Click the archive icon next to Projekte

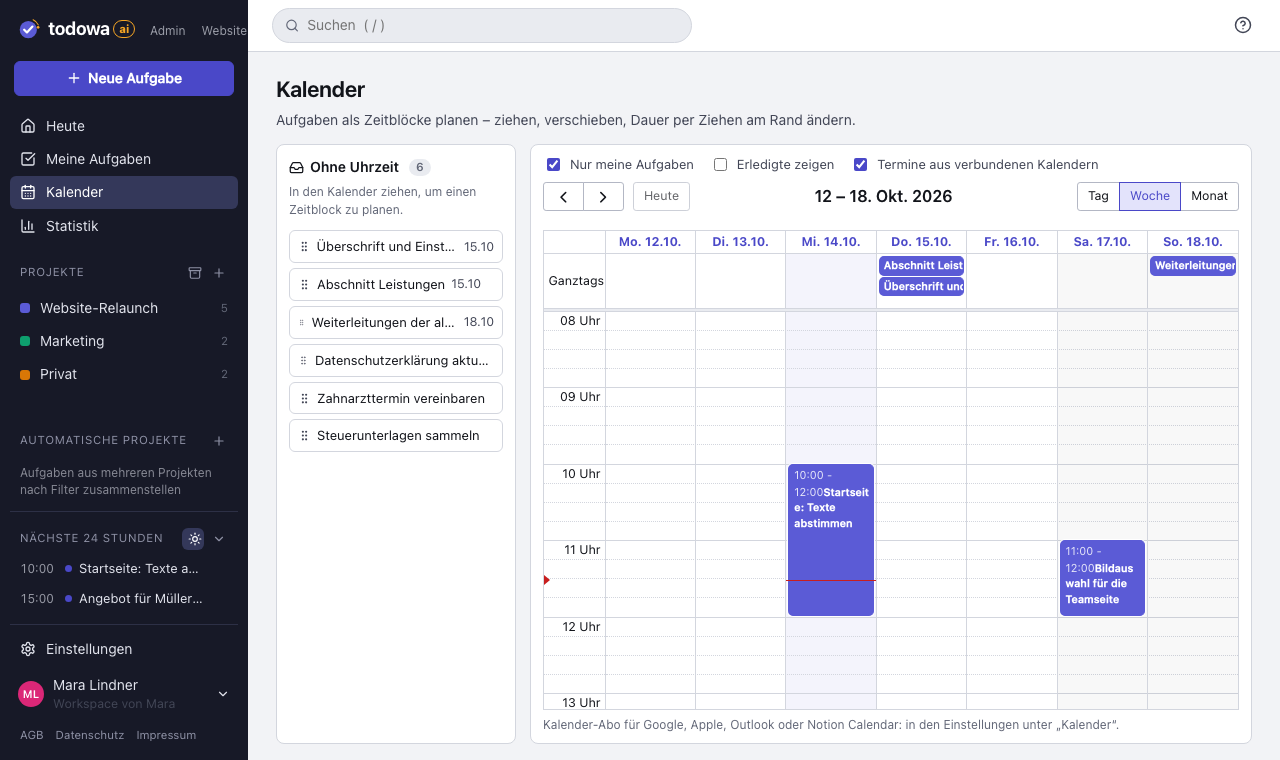[x=195, y=272]
